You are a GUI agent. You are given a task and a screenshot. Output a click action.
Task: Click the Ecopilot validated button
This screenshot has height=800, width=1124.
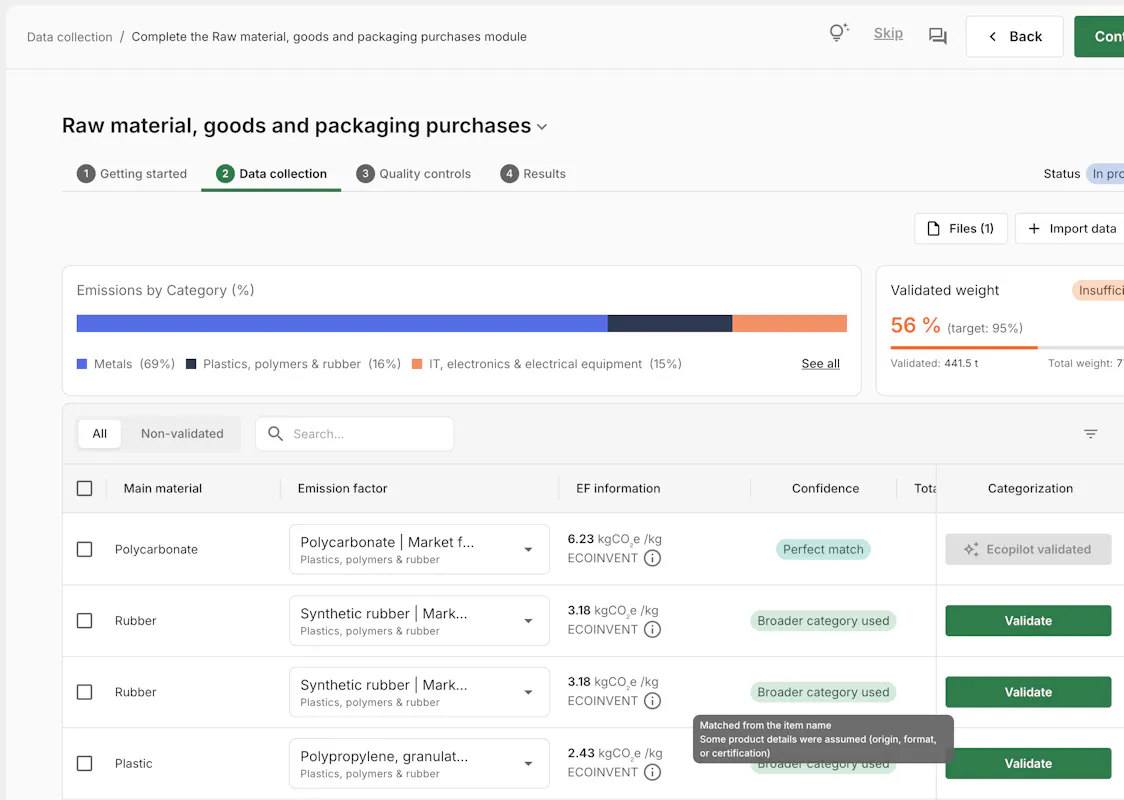1028,549
